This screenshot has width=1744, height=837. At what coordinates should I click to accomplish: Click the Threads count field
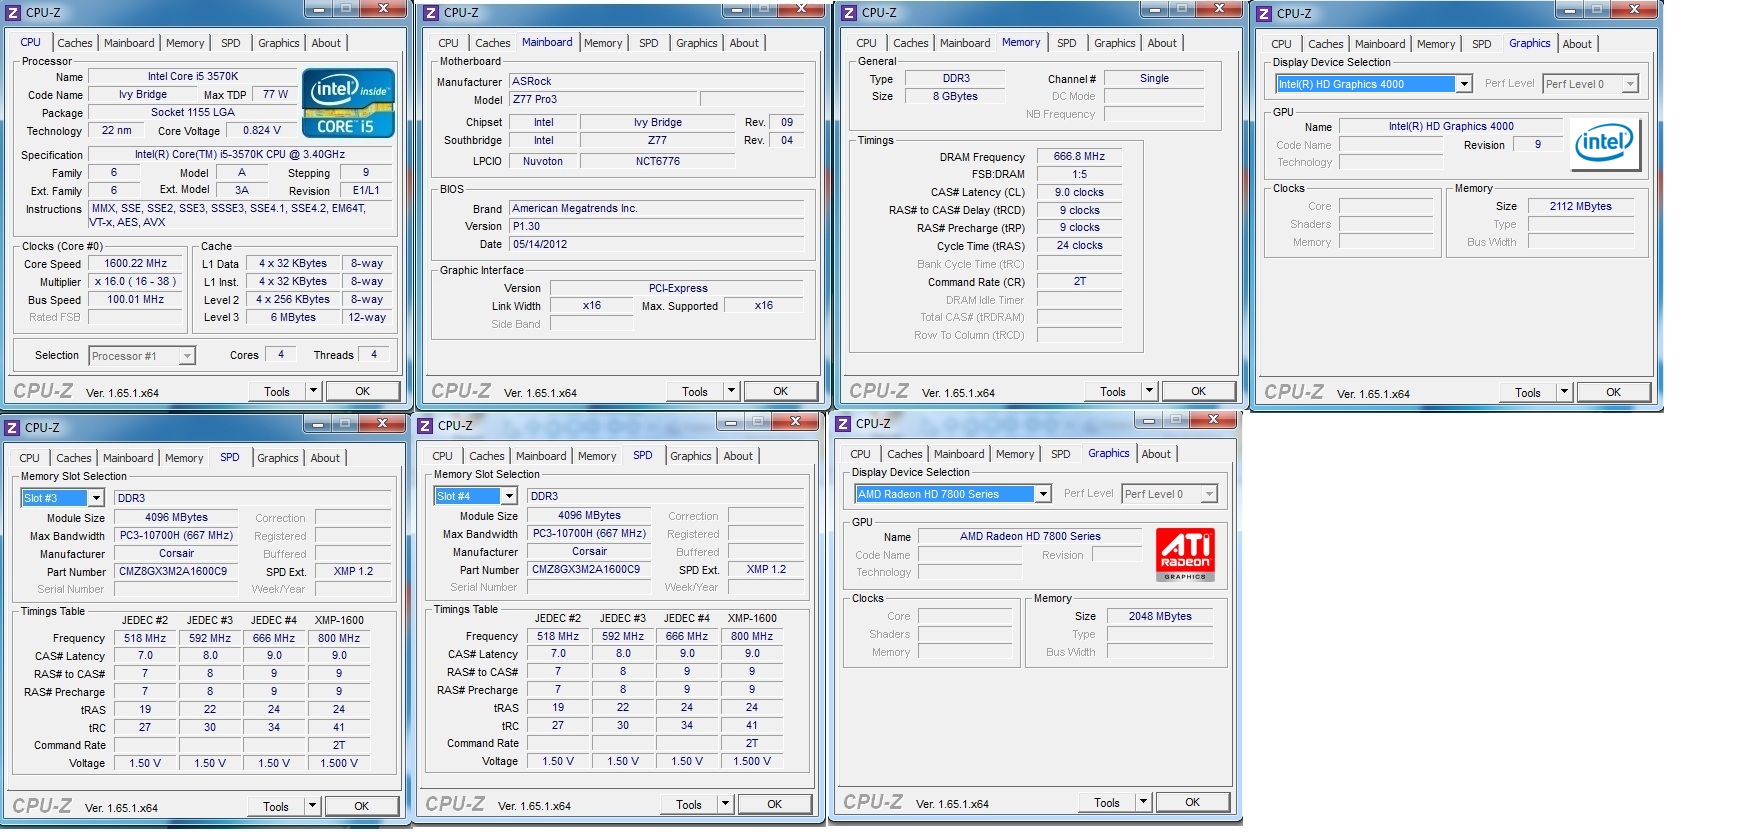[x=374, y=355]
